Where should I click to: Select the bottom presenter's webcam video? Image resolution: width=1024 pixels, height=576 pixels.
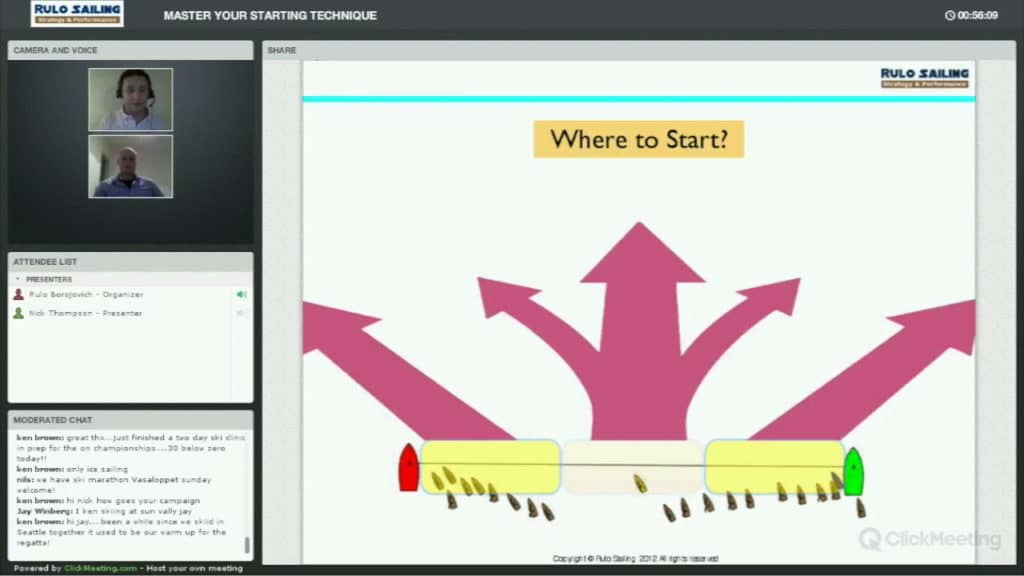coord(130,166)
